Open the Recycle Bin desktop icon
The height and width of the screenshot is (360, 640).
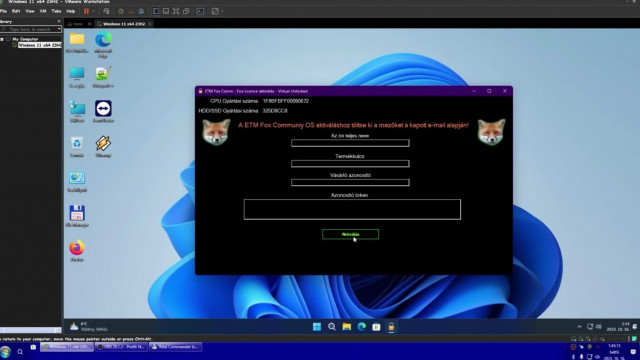77,147
